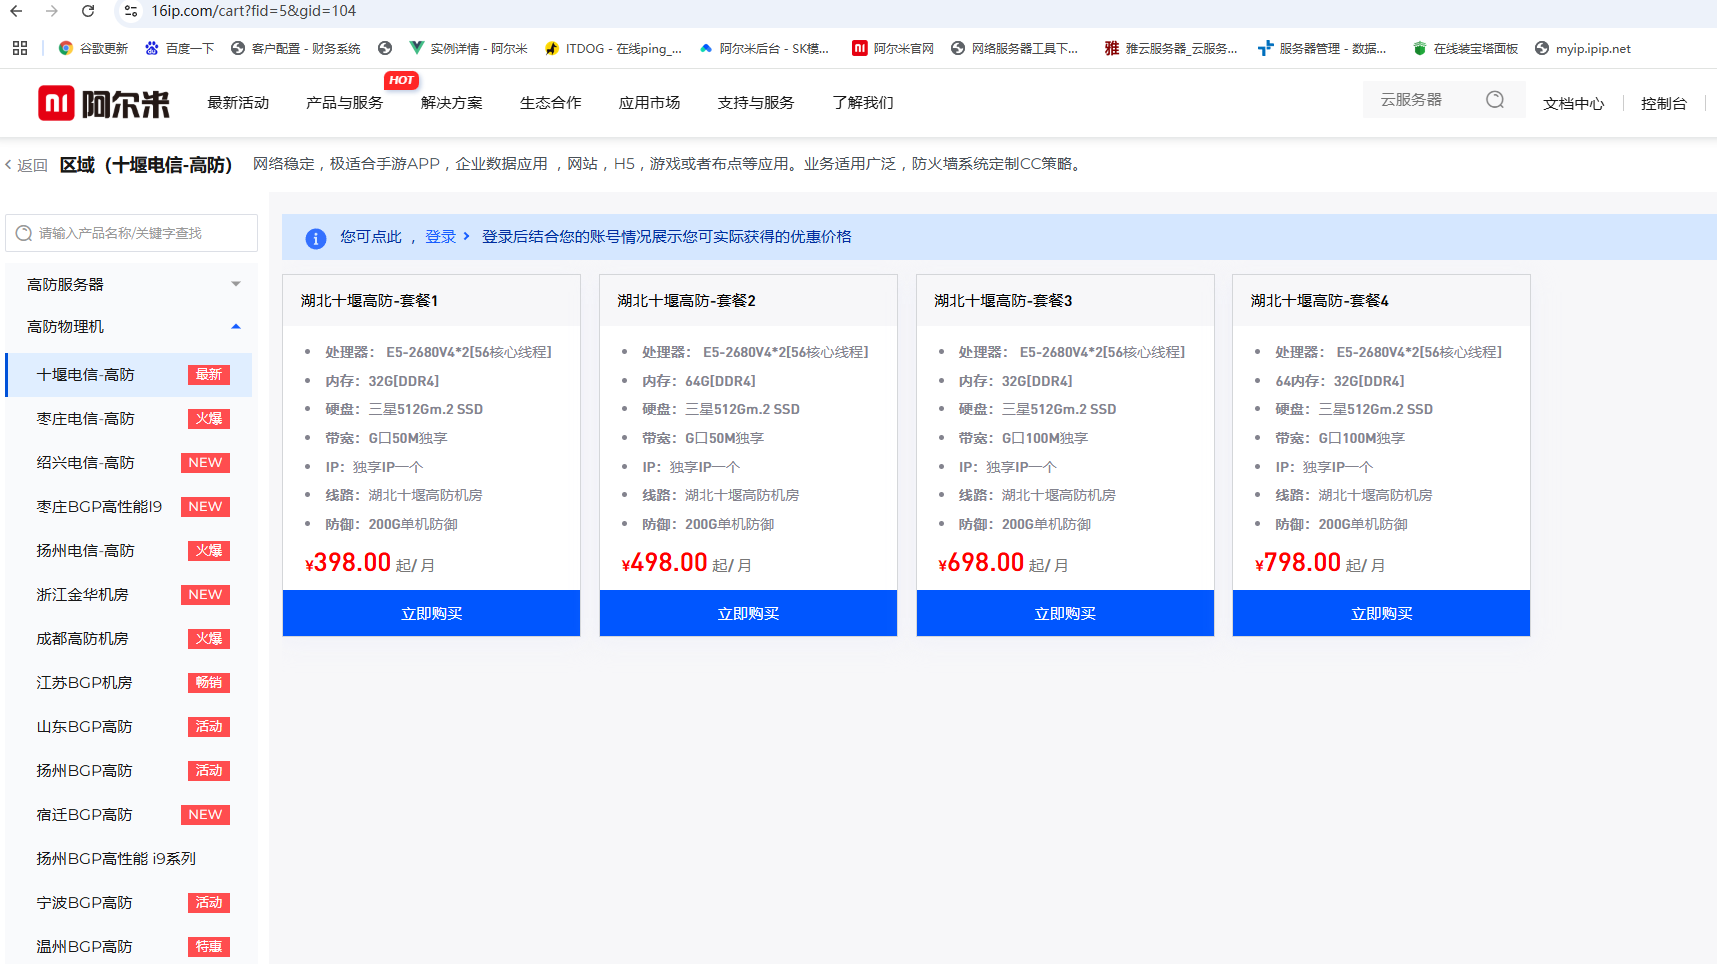Select 江苏BGP机房 in sidebar
This screenshot has height=964, width=1717.
(129, 683)
